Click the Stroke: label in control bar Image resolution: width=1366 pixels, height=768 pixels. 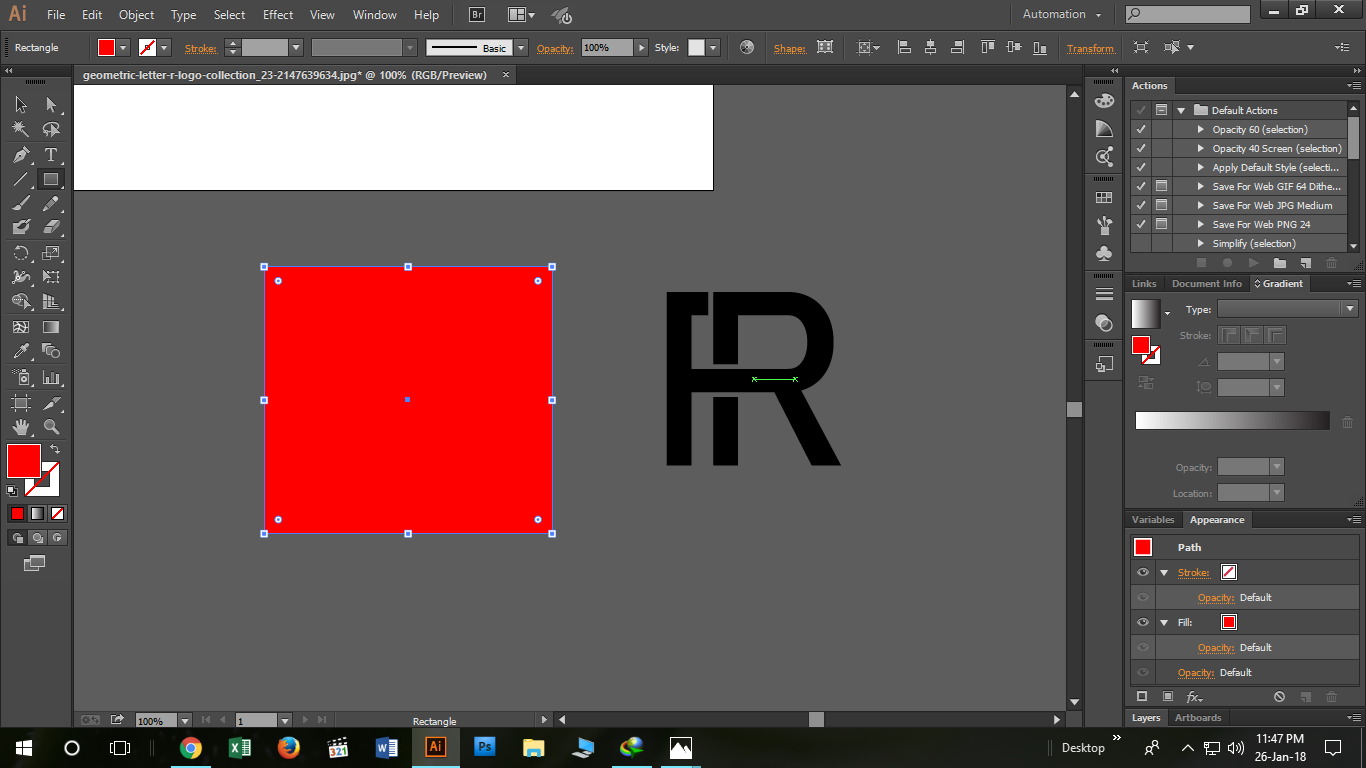(201, 48)
